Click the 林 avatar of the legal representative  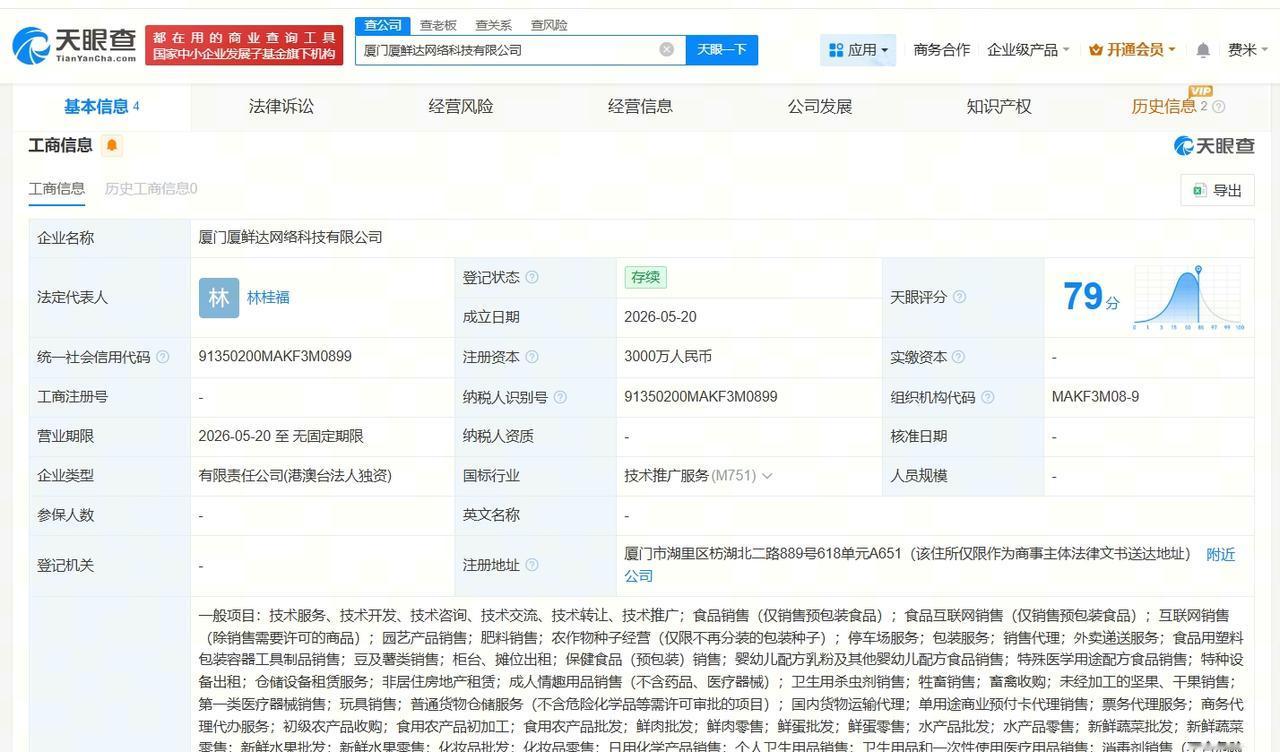pyautogui.click(x=219, y=298)
